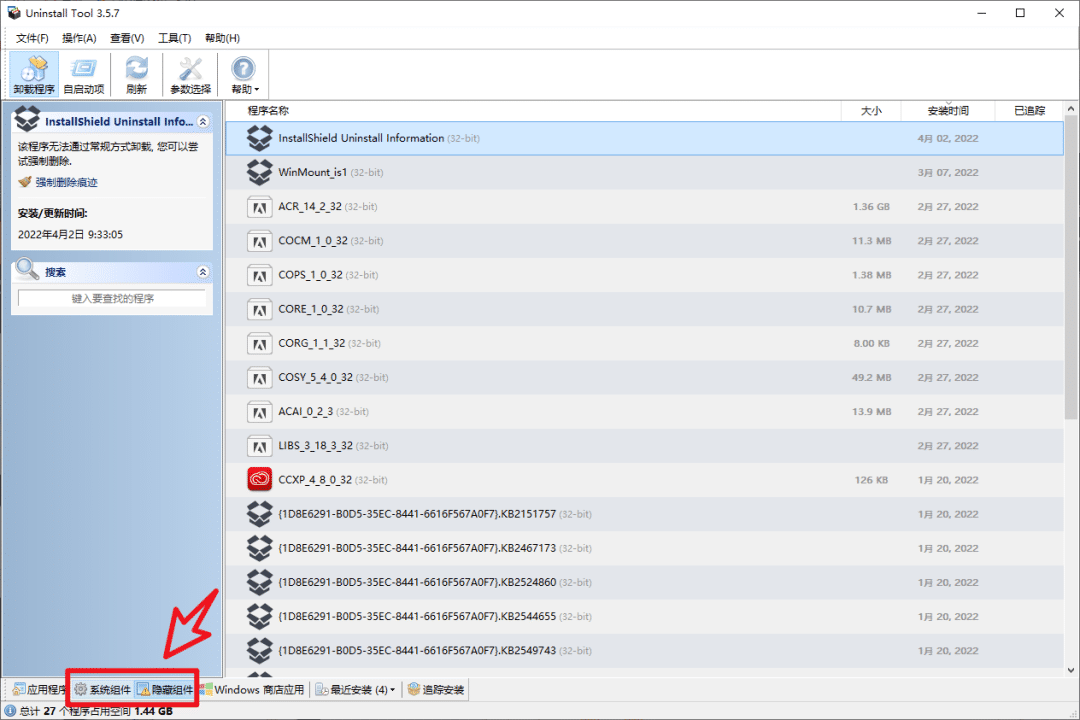Select the LIBS_3_18_3_32 name text
1080x720 pixels.
pos(315,446)
